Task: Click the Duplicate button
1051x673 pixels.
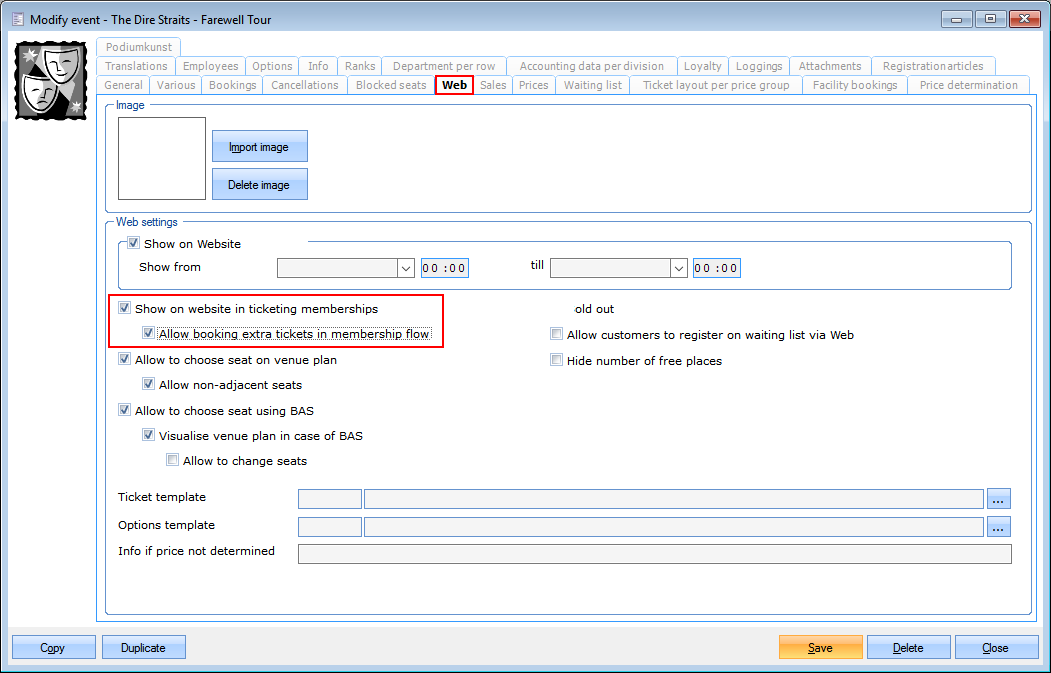Action: click(x=143, y=648)
